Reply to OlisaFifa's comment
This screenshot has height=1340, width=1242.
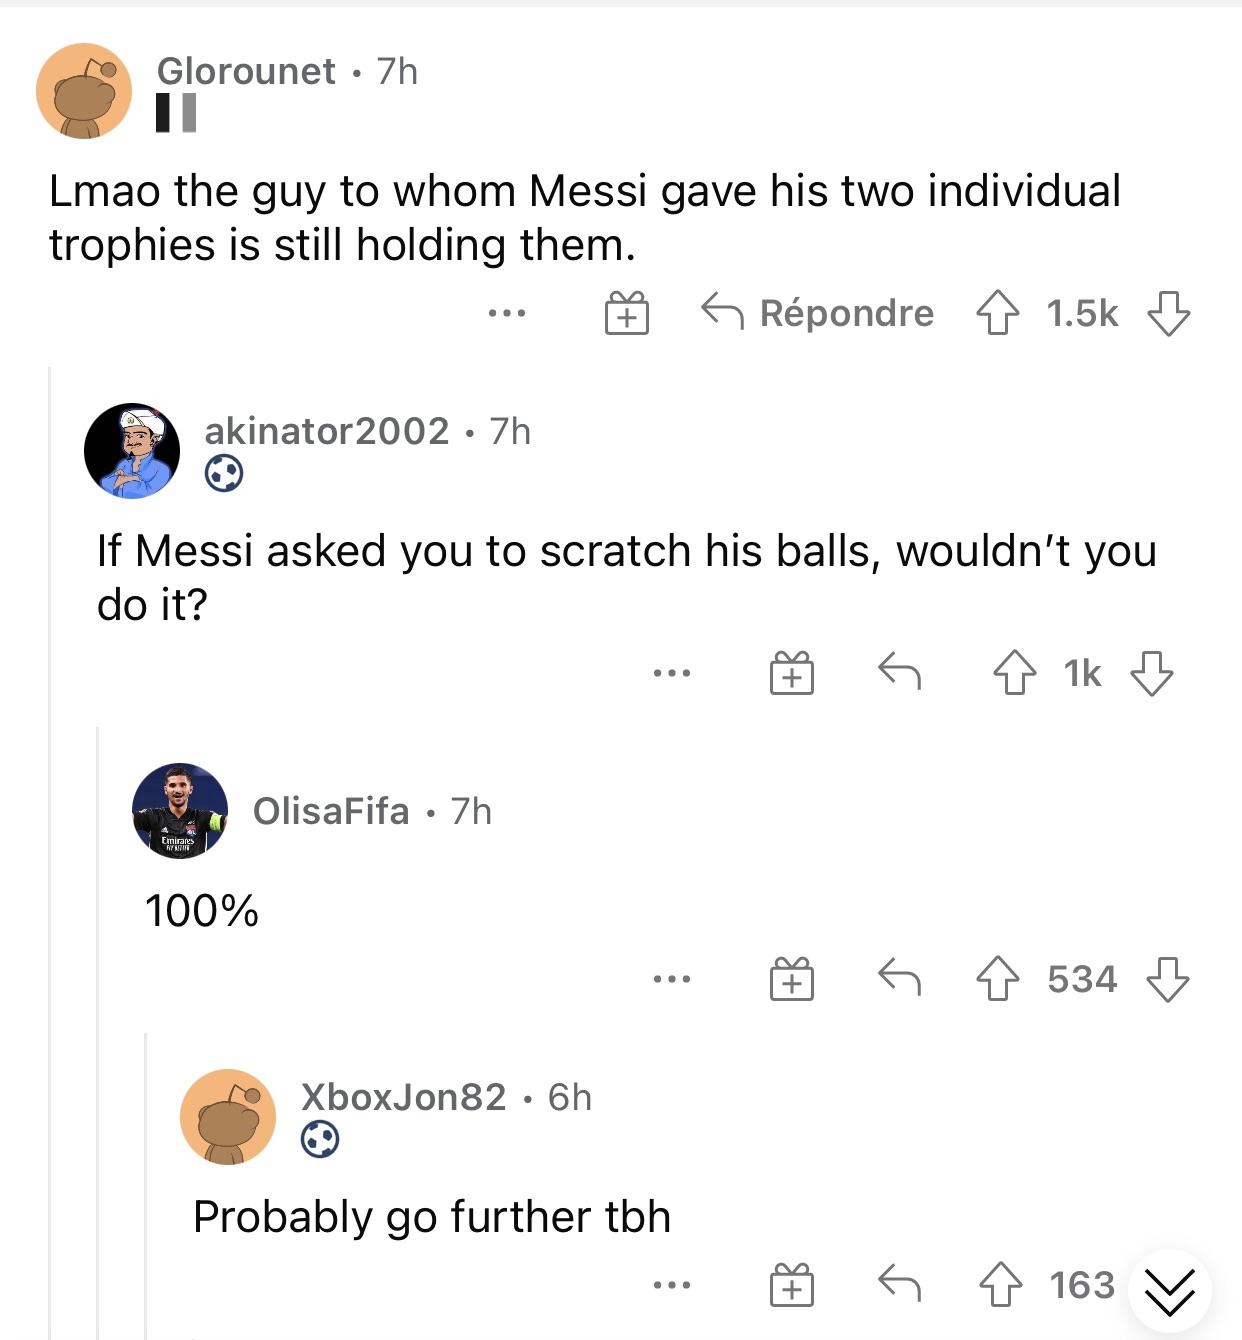point(899,978)
